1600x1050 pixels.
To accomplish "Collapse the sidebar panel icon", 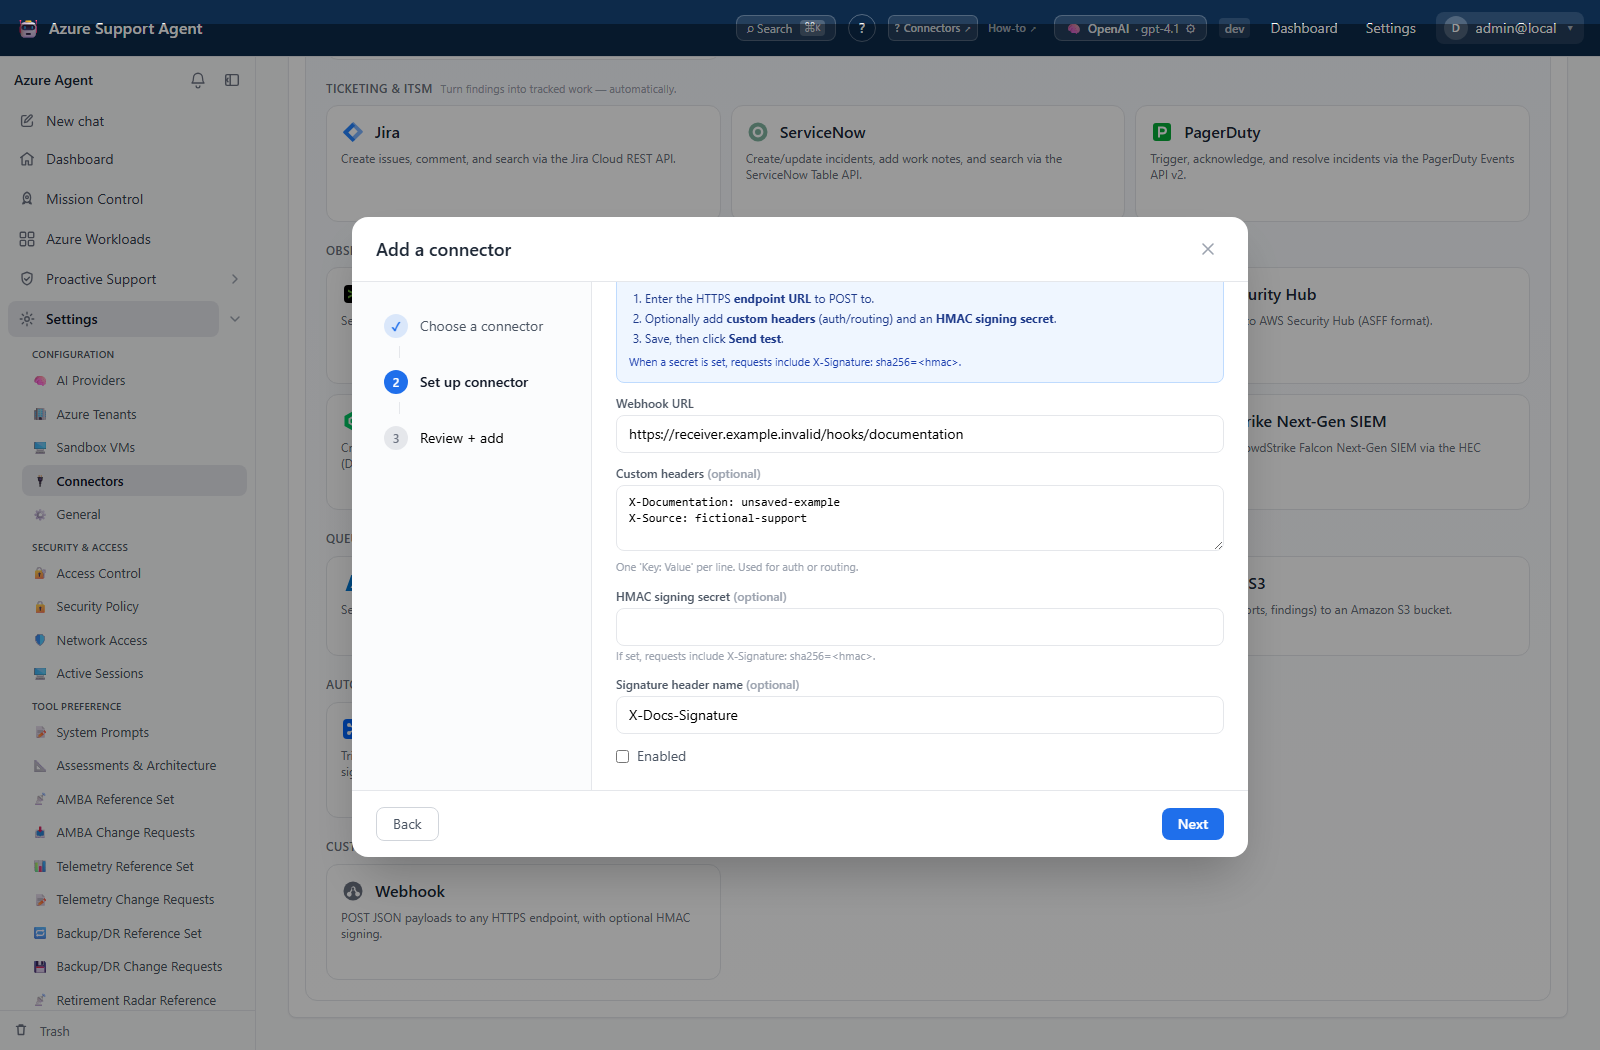I will point(232,80).
